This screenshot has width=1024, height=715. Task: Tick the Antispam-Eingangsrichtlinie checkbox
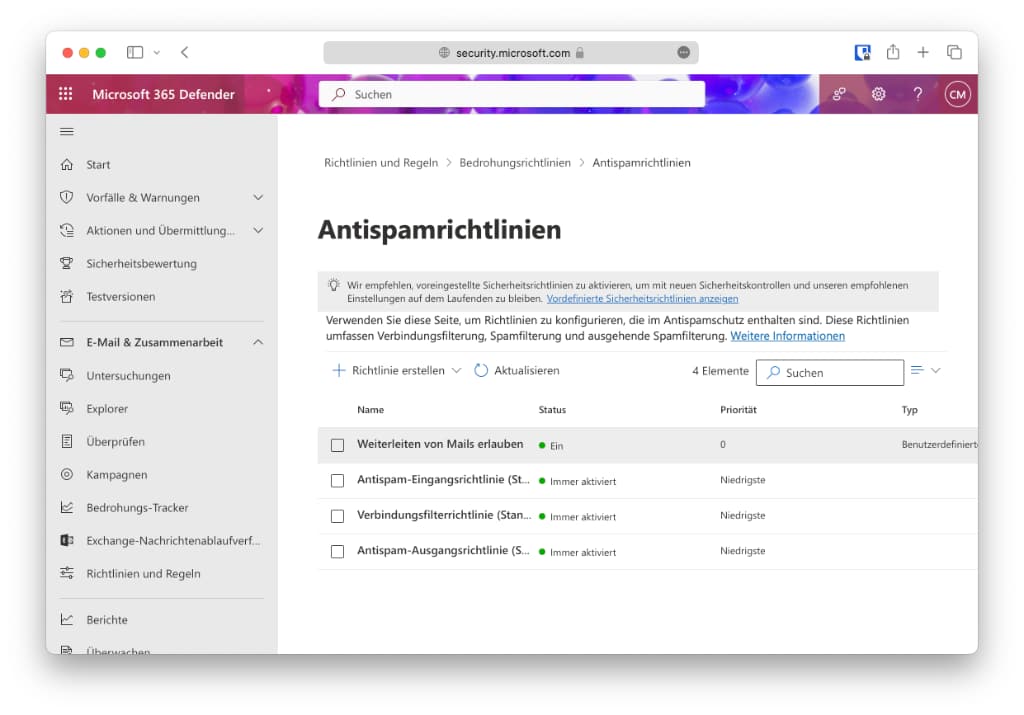tap(337, 481)
